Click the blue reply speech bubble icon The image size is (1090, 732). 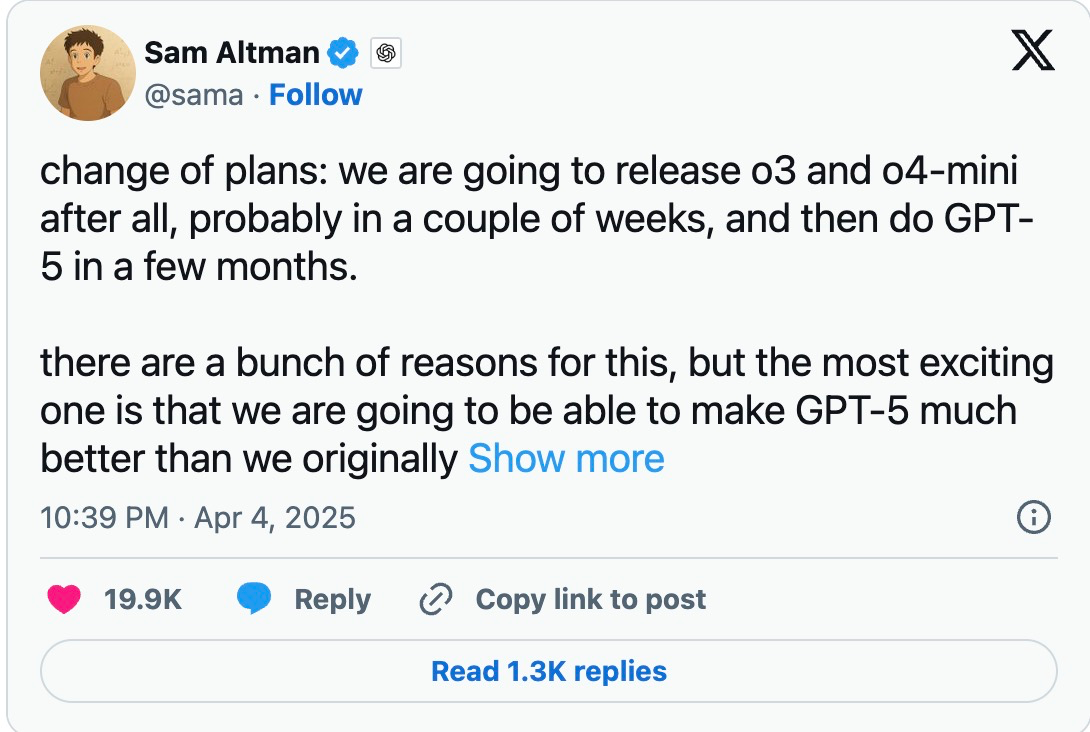coord(255,599)
